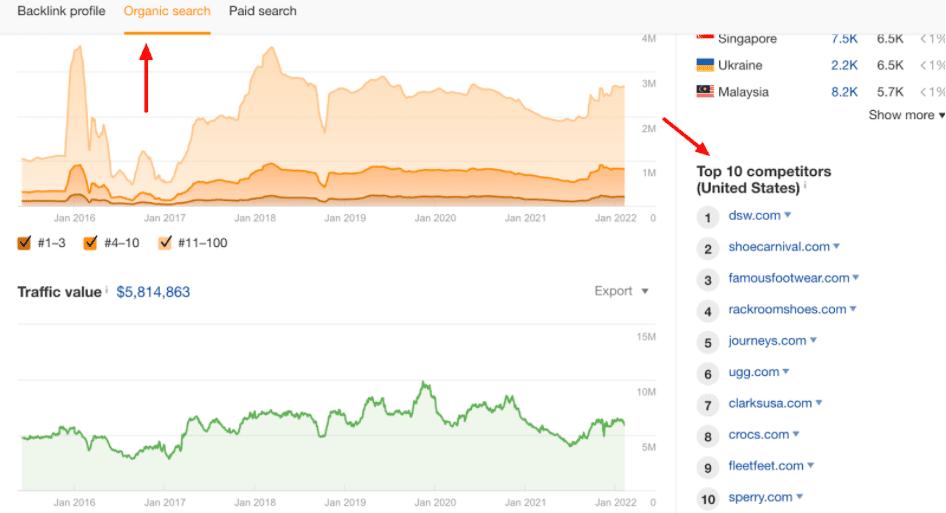946x513 pixels.
Task: Expand dropdown arrow next to journeys.com
Action: coord(813,340)
